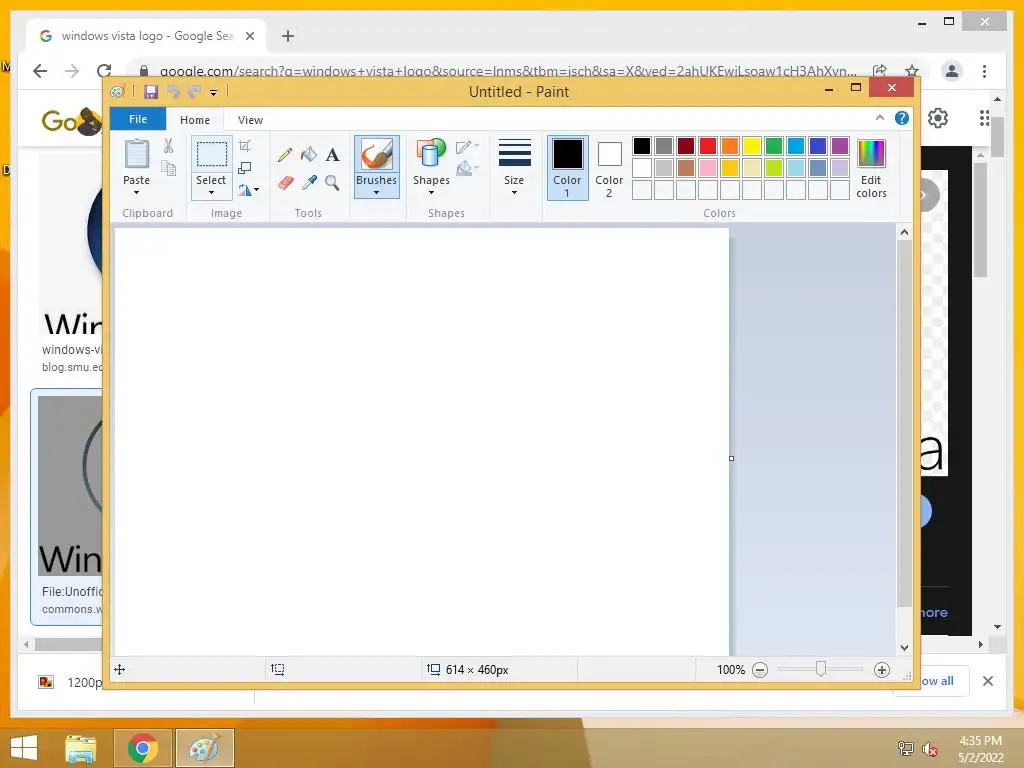This screenshot has width=1024, height=768.
Task: Click the Copy icon in Clipboard group
Action: pyautogui.click(x=168, y=168)
